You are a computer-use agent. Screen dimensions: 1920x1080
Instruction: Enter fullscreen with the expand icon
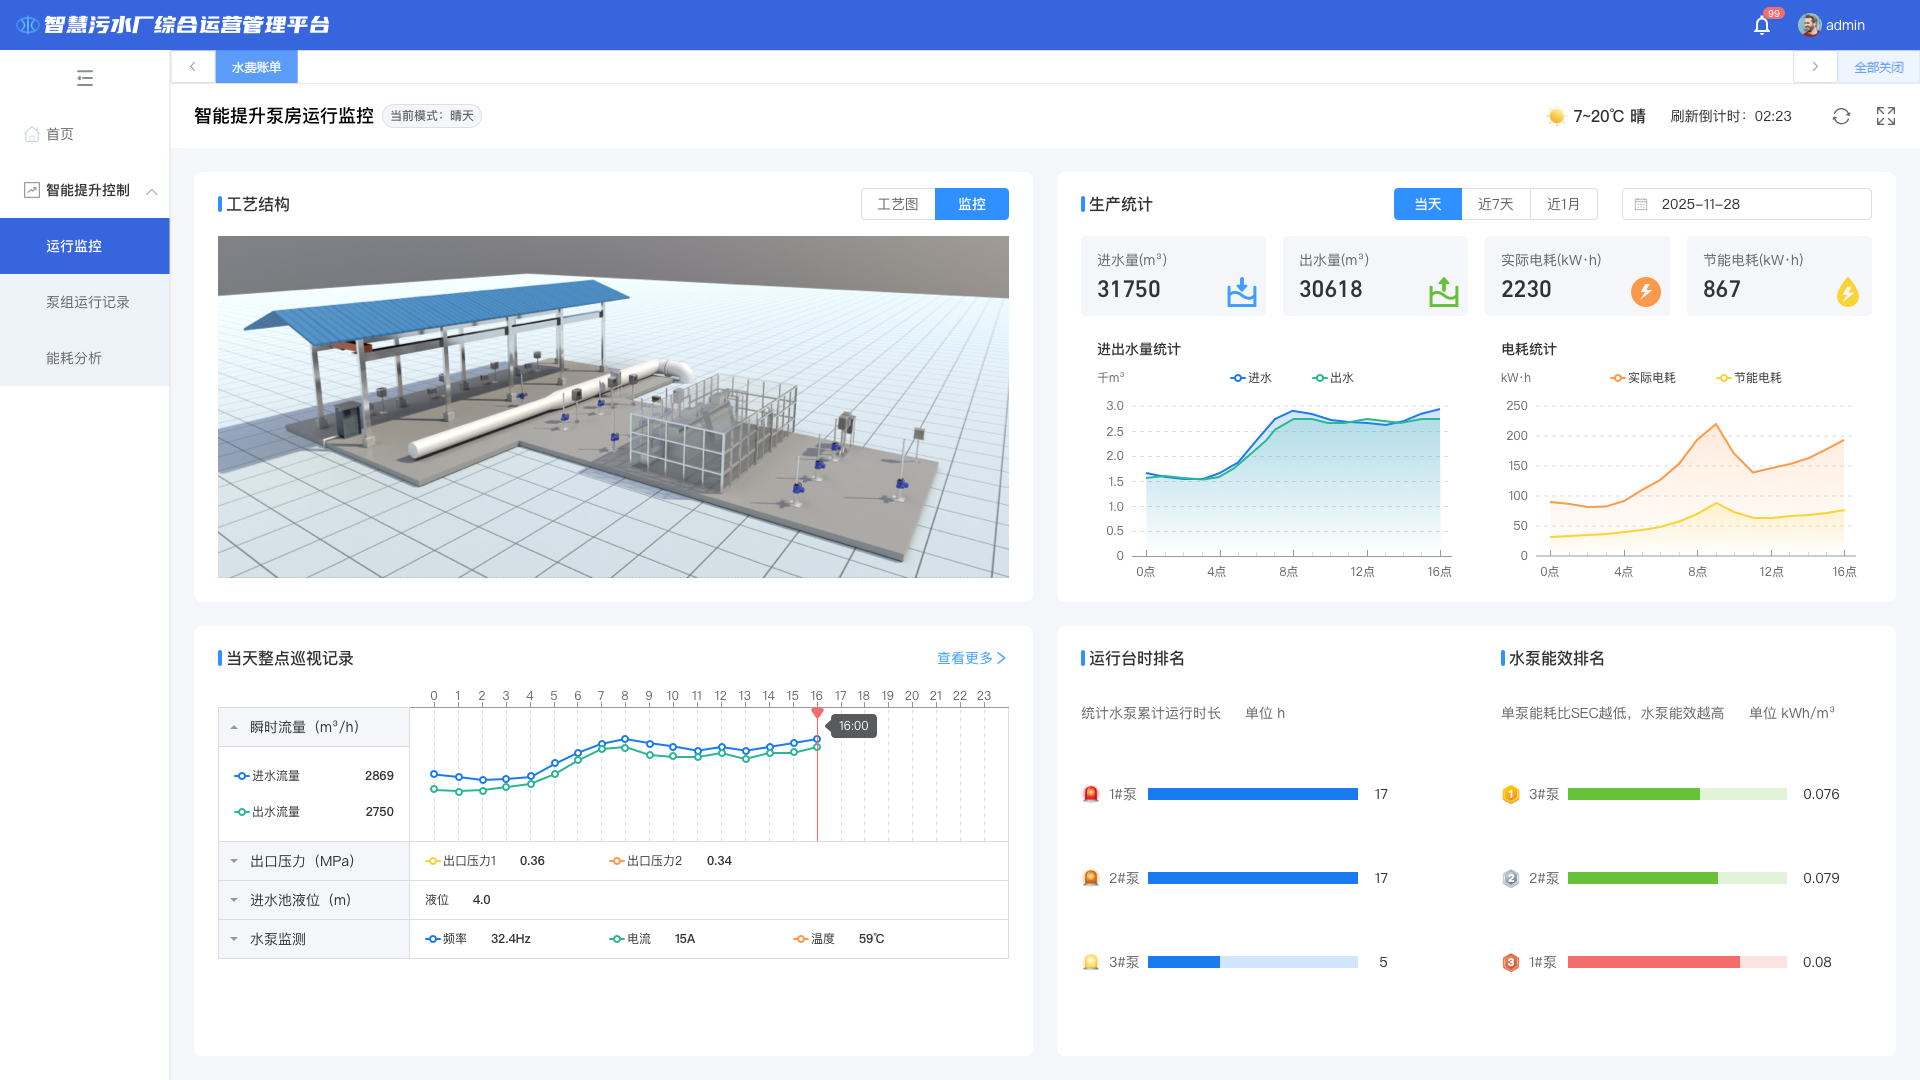1886,116
